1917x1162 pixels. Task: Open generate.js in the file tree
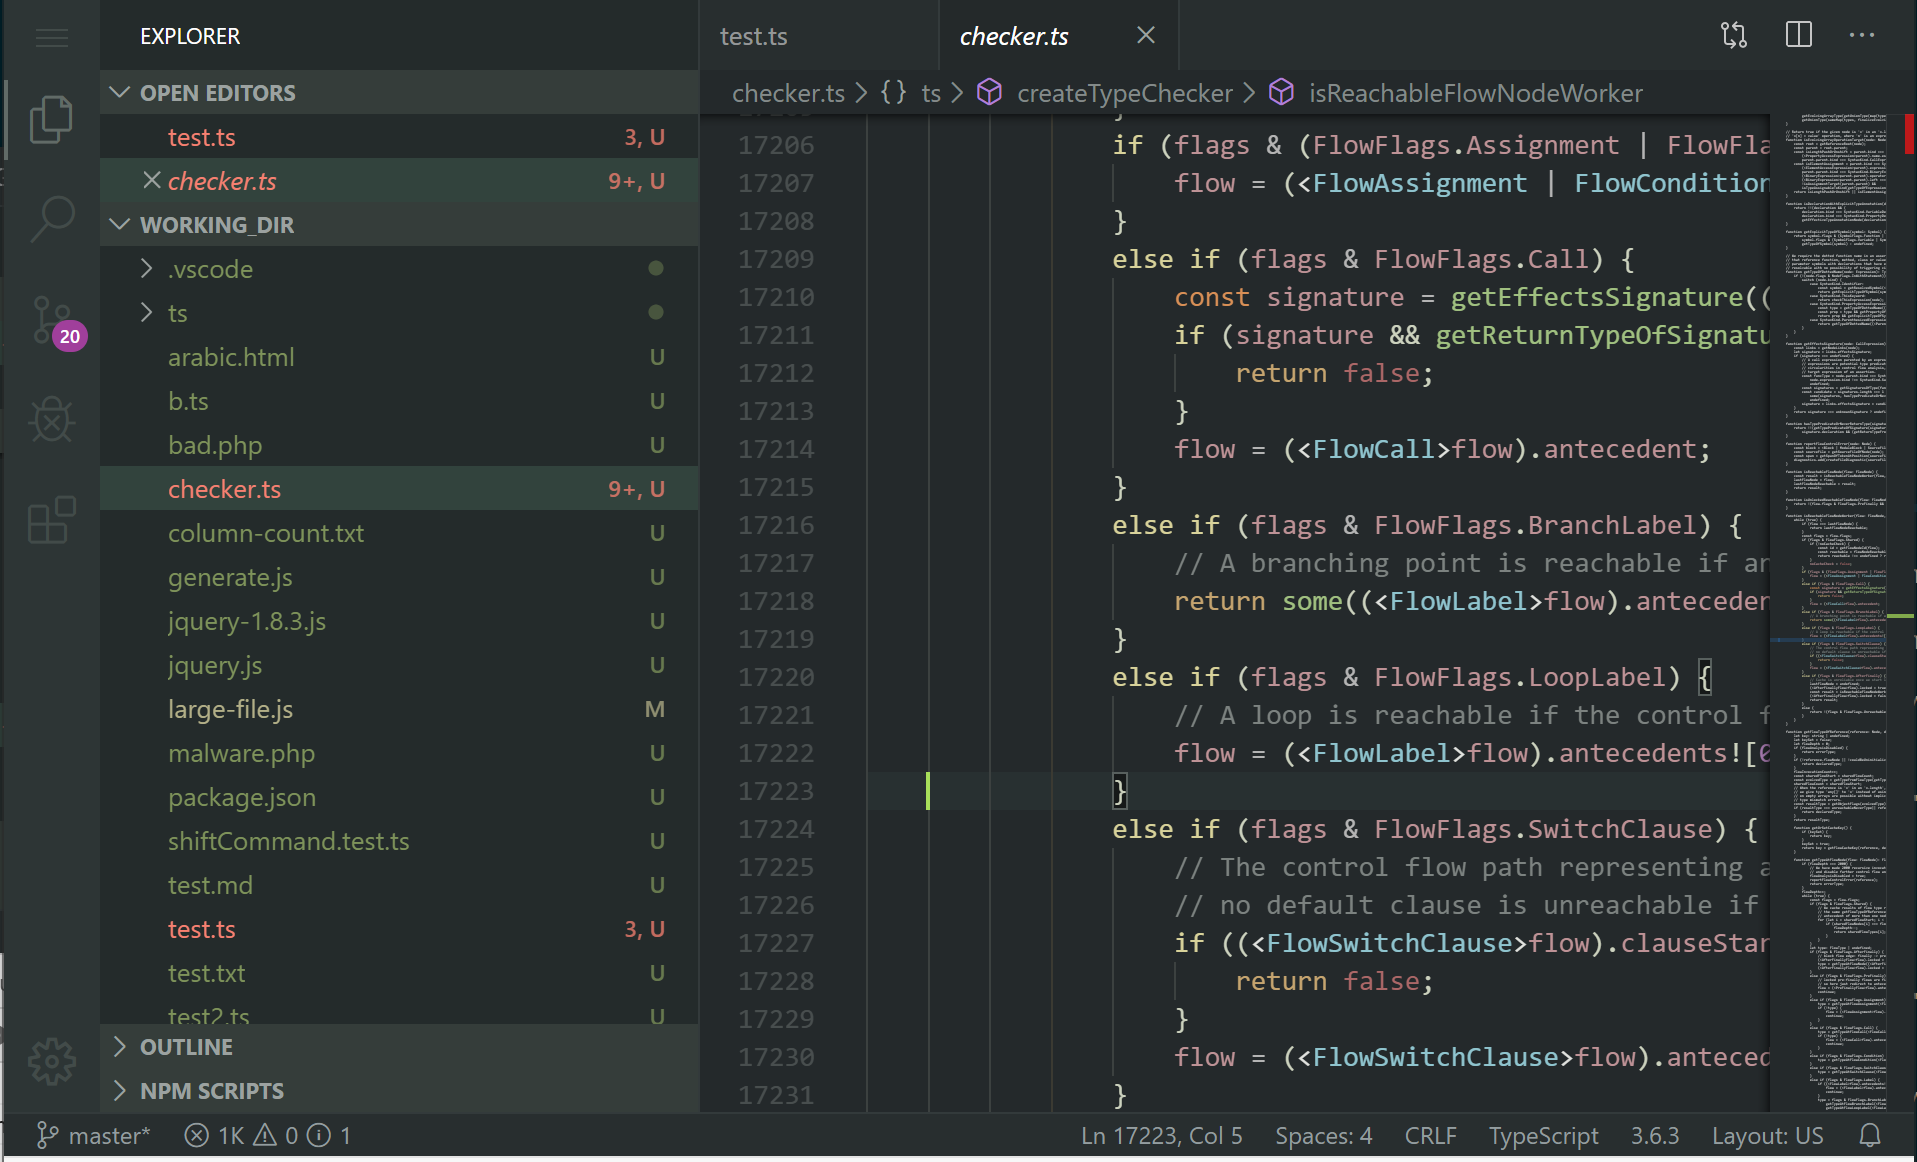coord(399,577)
